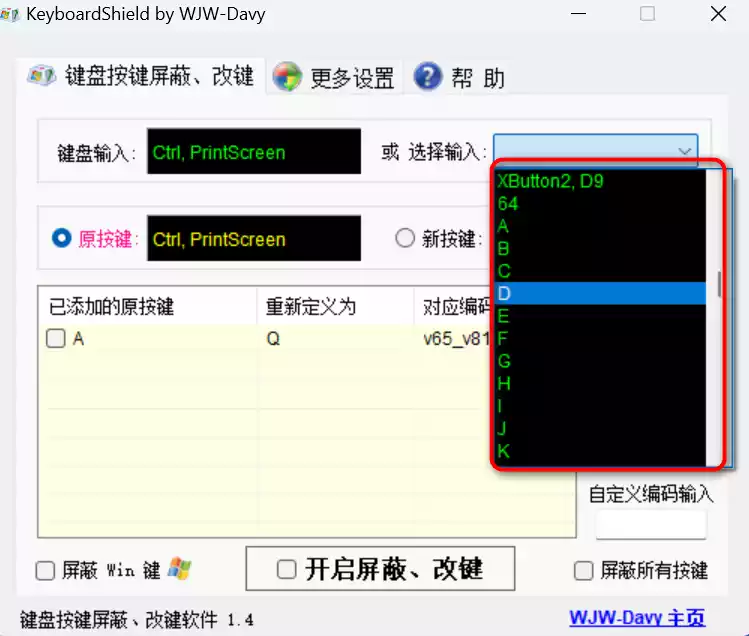Select the 新按键 radio button

click(405, 238)
